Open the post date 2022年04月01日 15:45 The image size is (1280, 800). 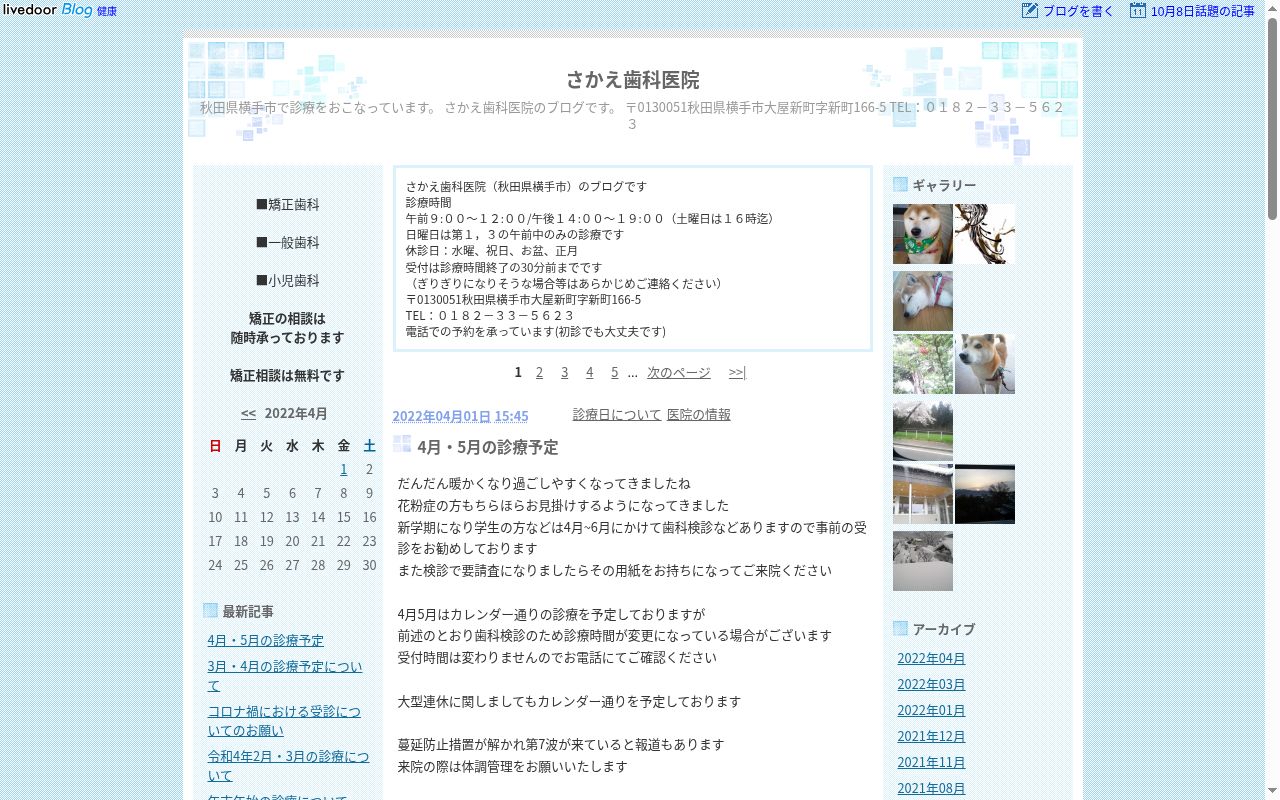460,416
